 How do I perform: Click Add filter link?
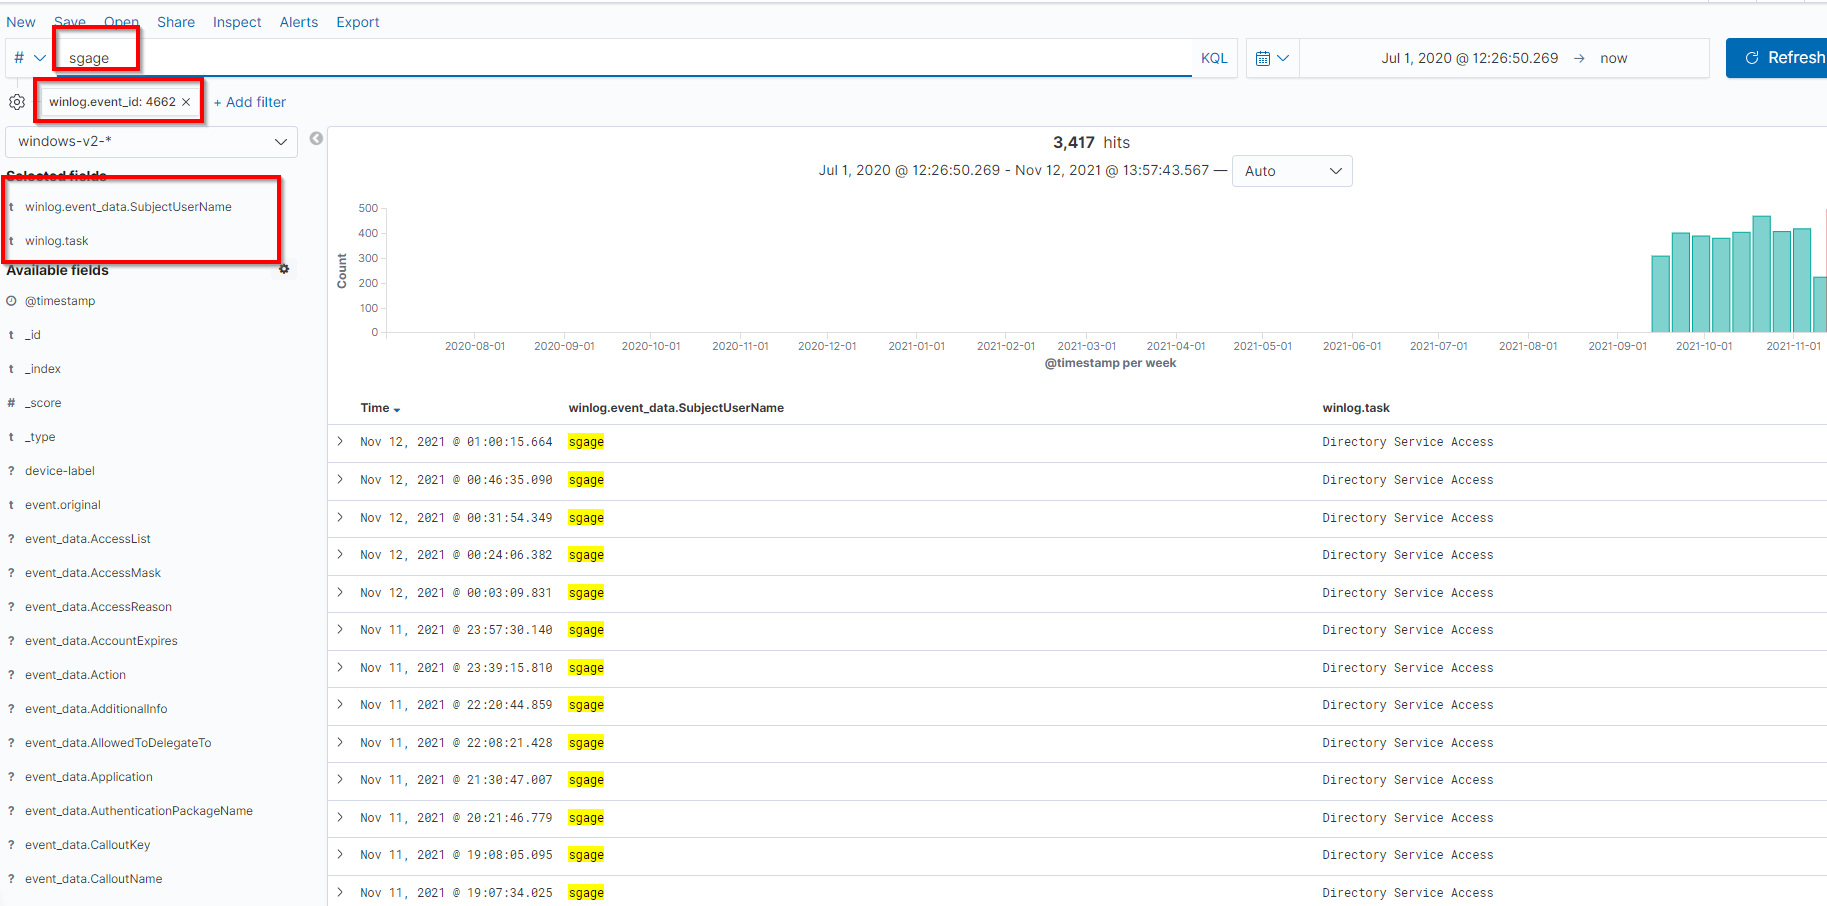(x=250, y=102)
